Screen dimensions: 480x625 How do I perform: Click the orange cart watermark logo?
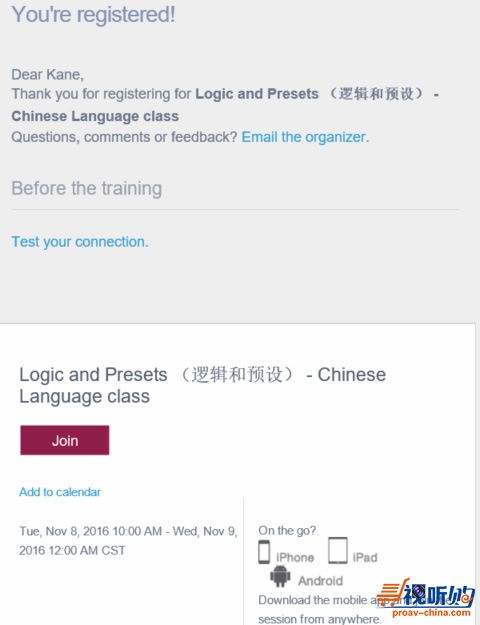[x=393, y=593]
